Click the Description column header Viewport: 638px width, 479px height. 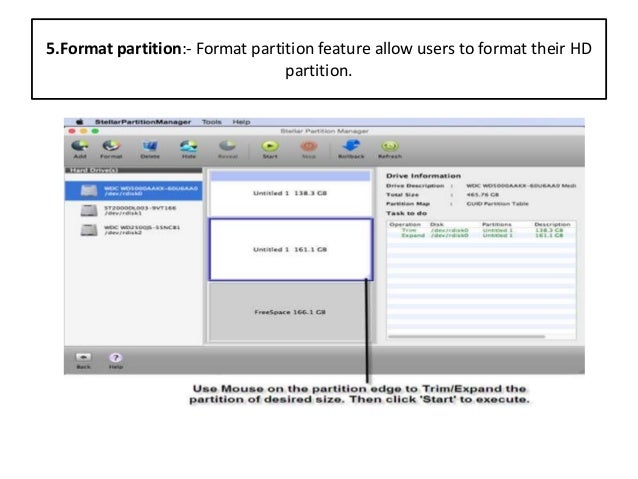pyautogui.click(x=552, y=224)
